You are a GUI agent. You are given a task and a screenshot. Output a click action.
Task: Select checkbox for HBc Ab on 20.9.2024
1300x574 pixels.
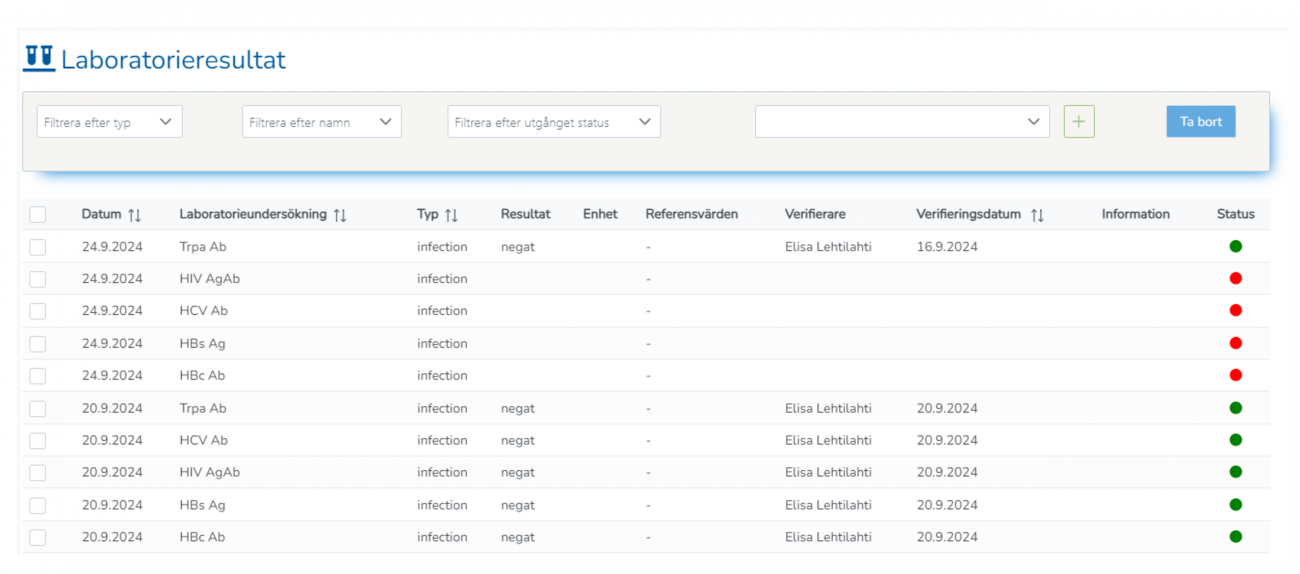coord(38,537)
